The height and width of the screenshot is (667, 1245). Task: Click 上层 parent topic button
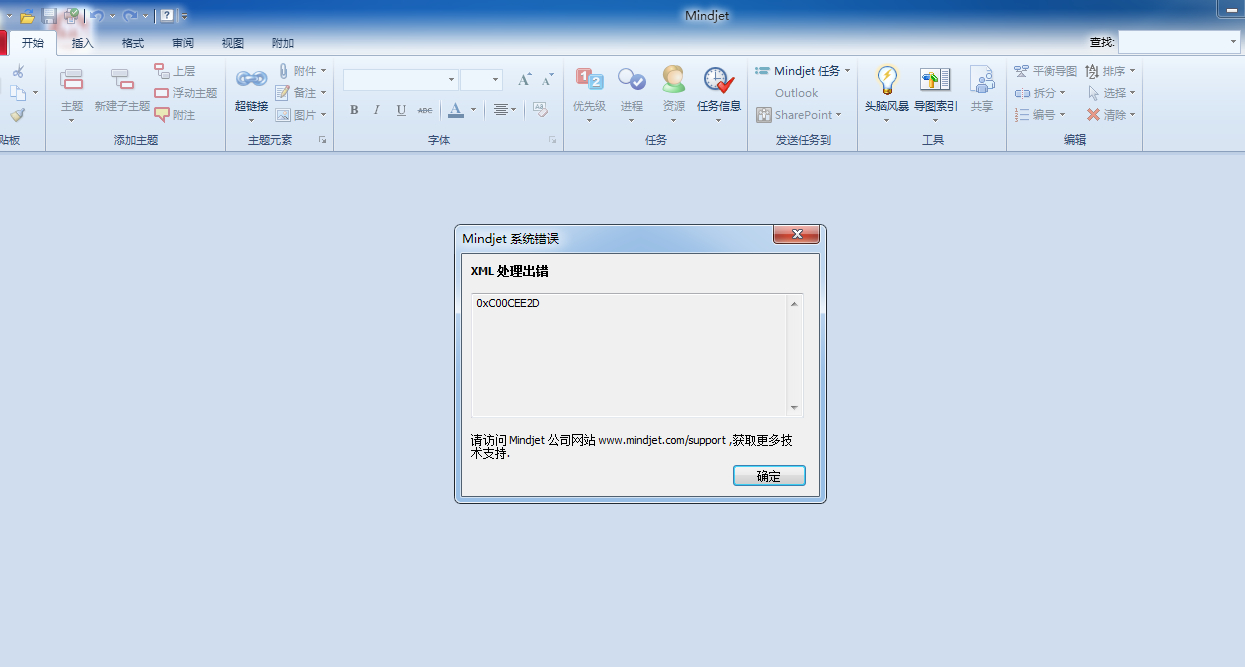tap(175, 71)
